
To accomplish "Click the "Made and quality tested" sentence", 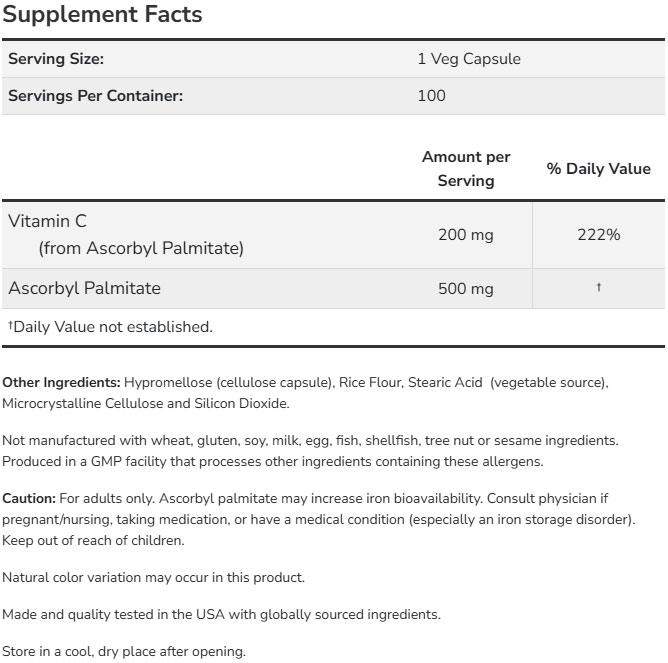I will [x=221, y=614].
